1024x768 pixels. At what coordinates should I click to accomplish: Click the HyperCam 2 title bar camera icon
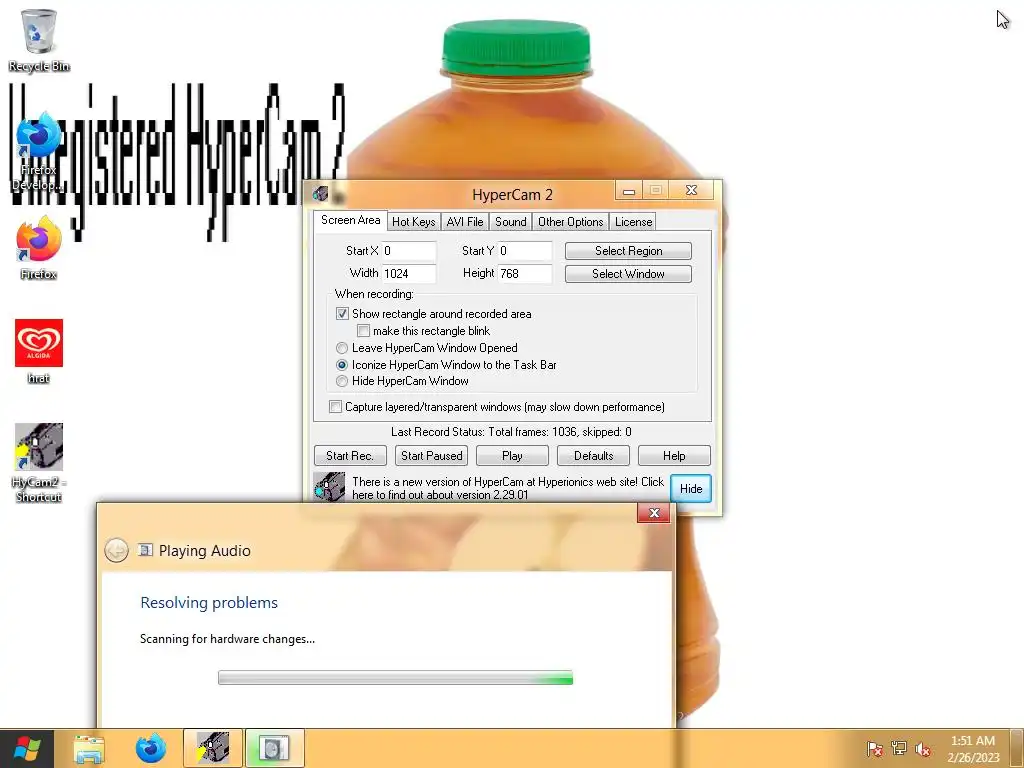coord(320,193)
